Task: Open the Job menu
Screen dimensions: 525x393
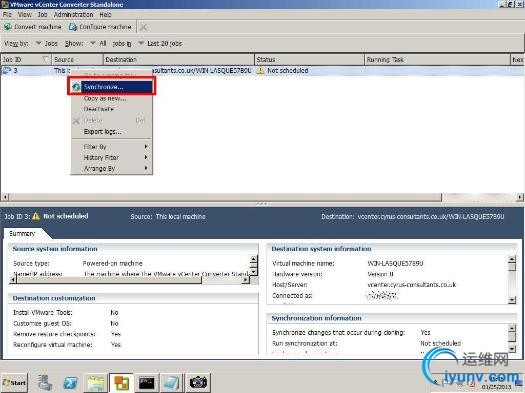Action: click(x=43, y=15)
